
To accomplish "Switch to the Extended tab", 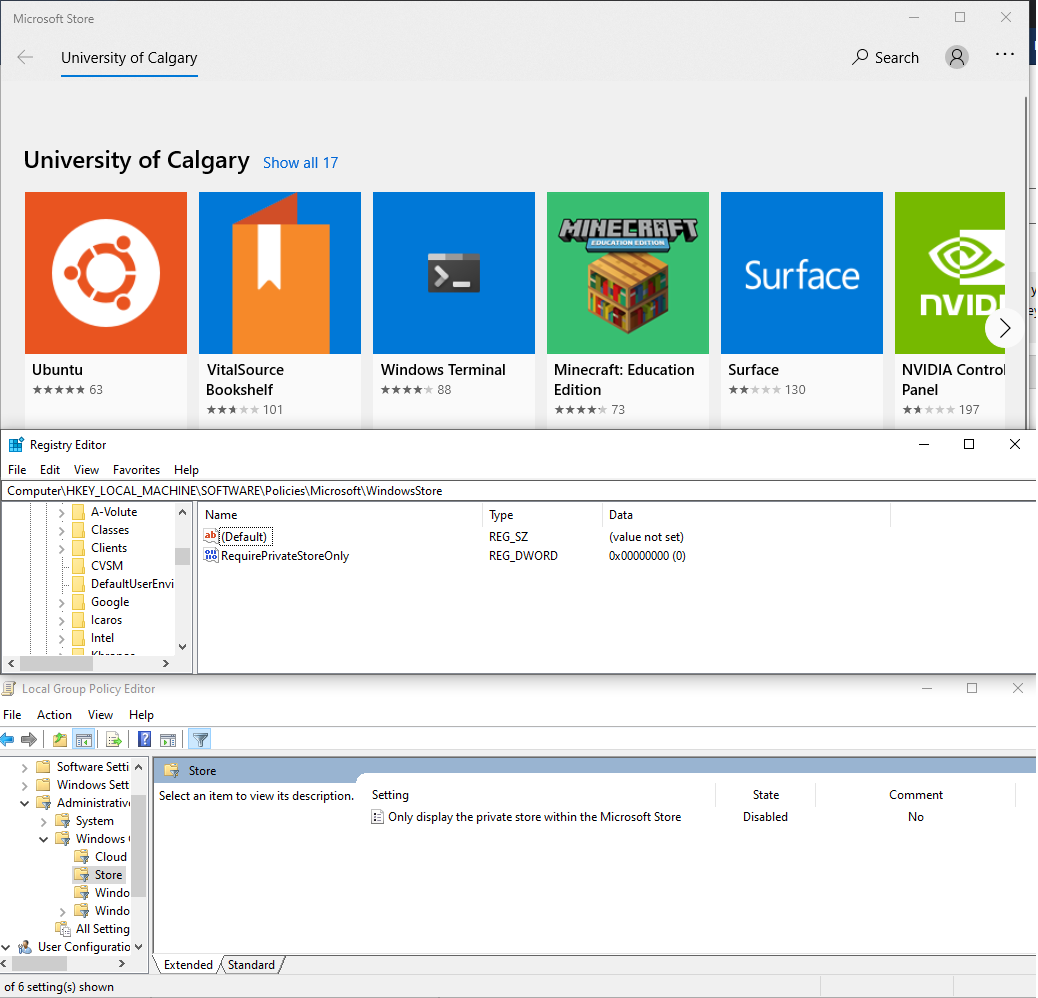I will [188, 965].
